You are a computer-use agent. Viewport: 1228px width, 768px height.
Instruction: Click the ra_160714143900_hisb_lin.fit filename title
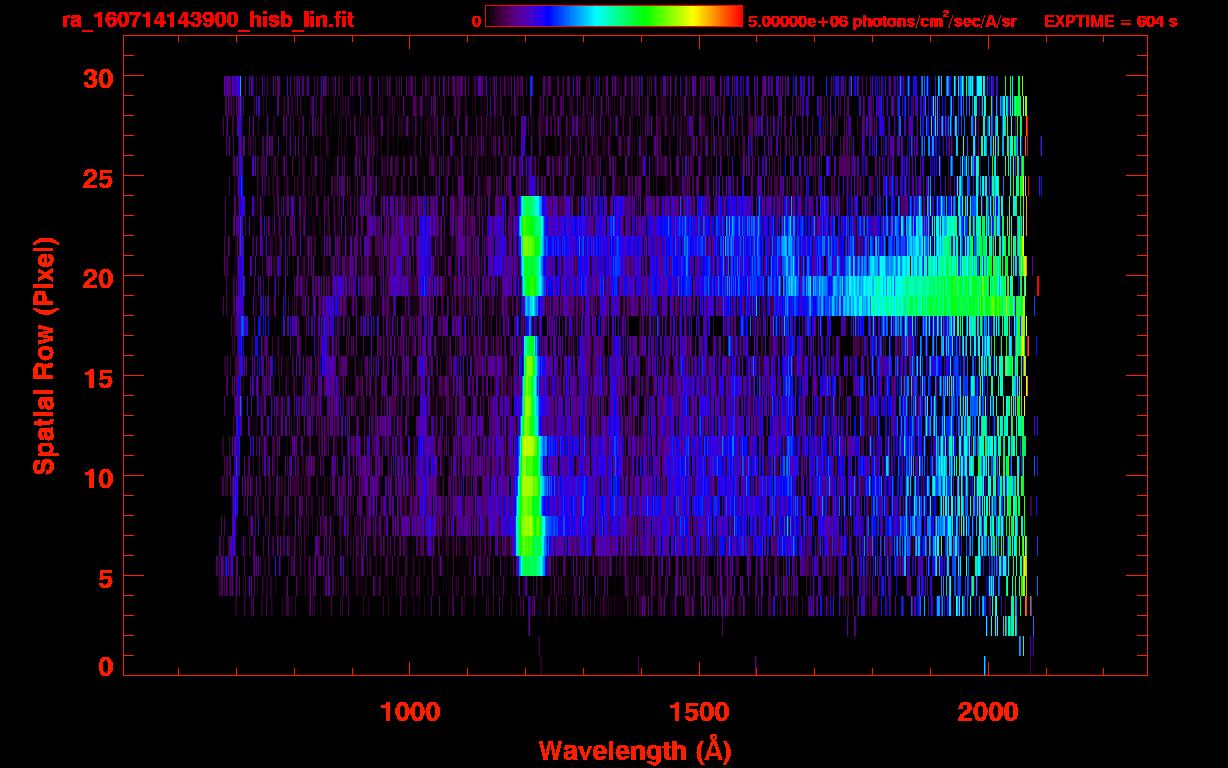pyautogui.click(x=207, y=20)
